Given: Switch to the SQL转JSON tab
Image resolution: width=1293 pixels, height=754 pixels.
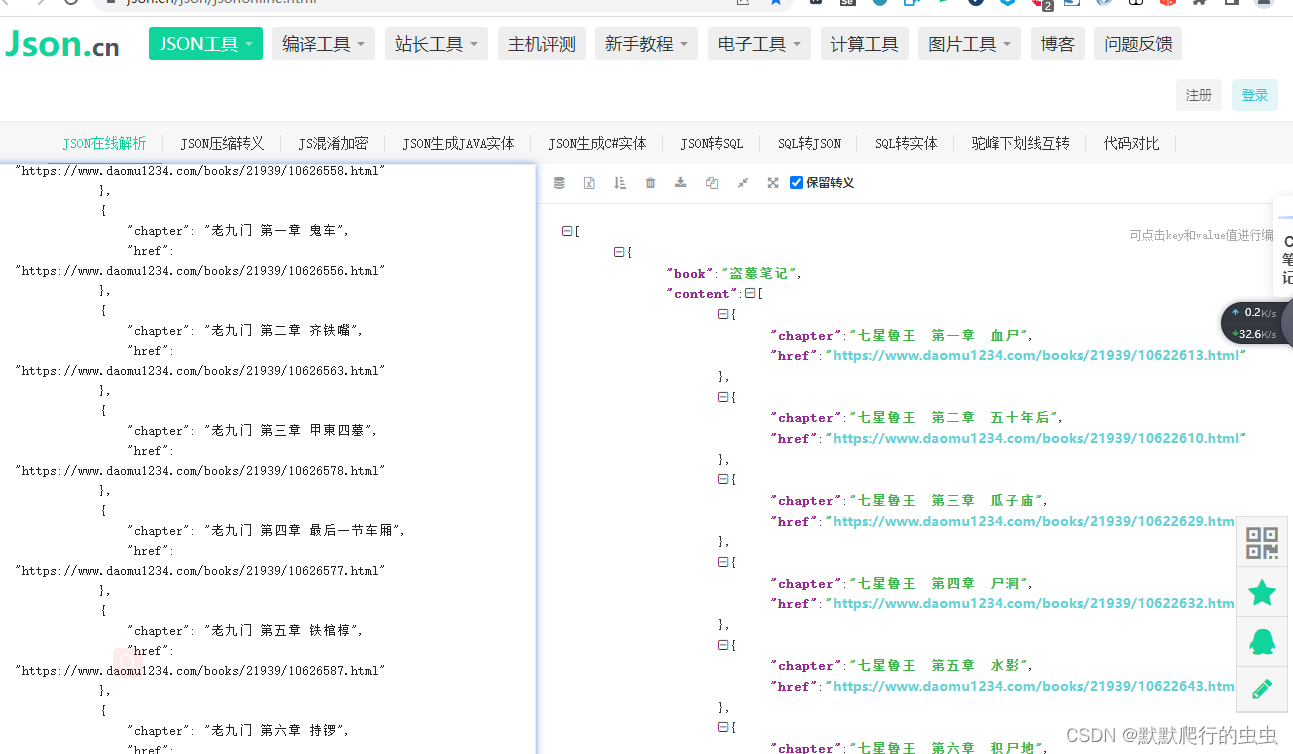Looking at the screenshot, I should (809, 143).
